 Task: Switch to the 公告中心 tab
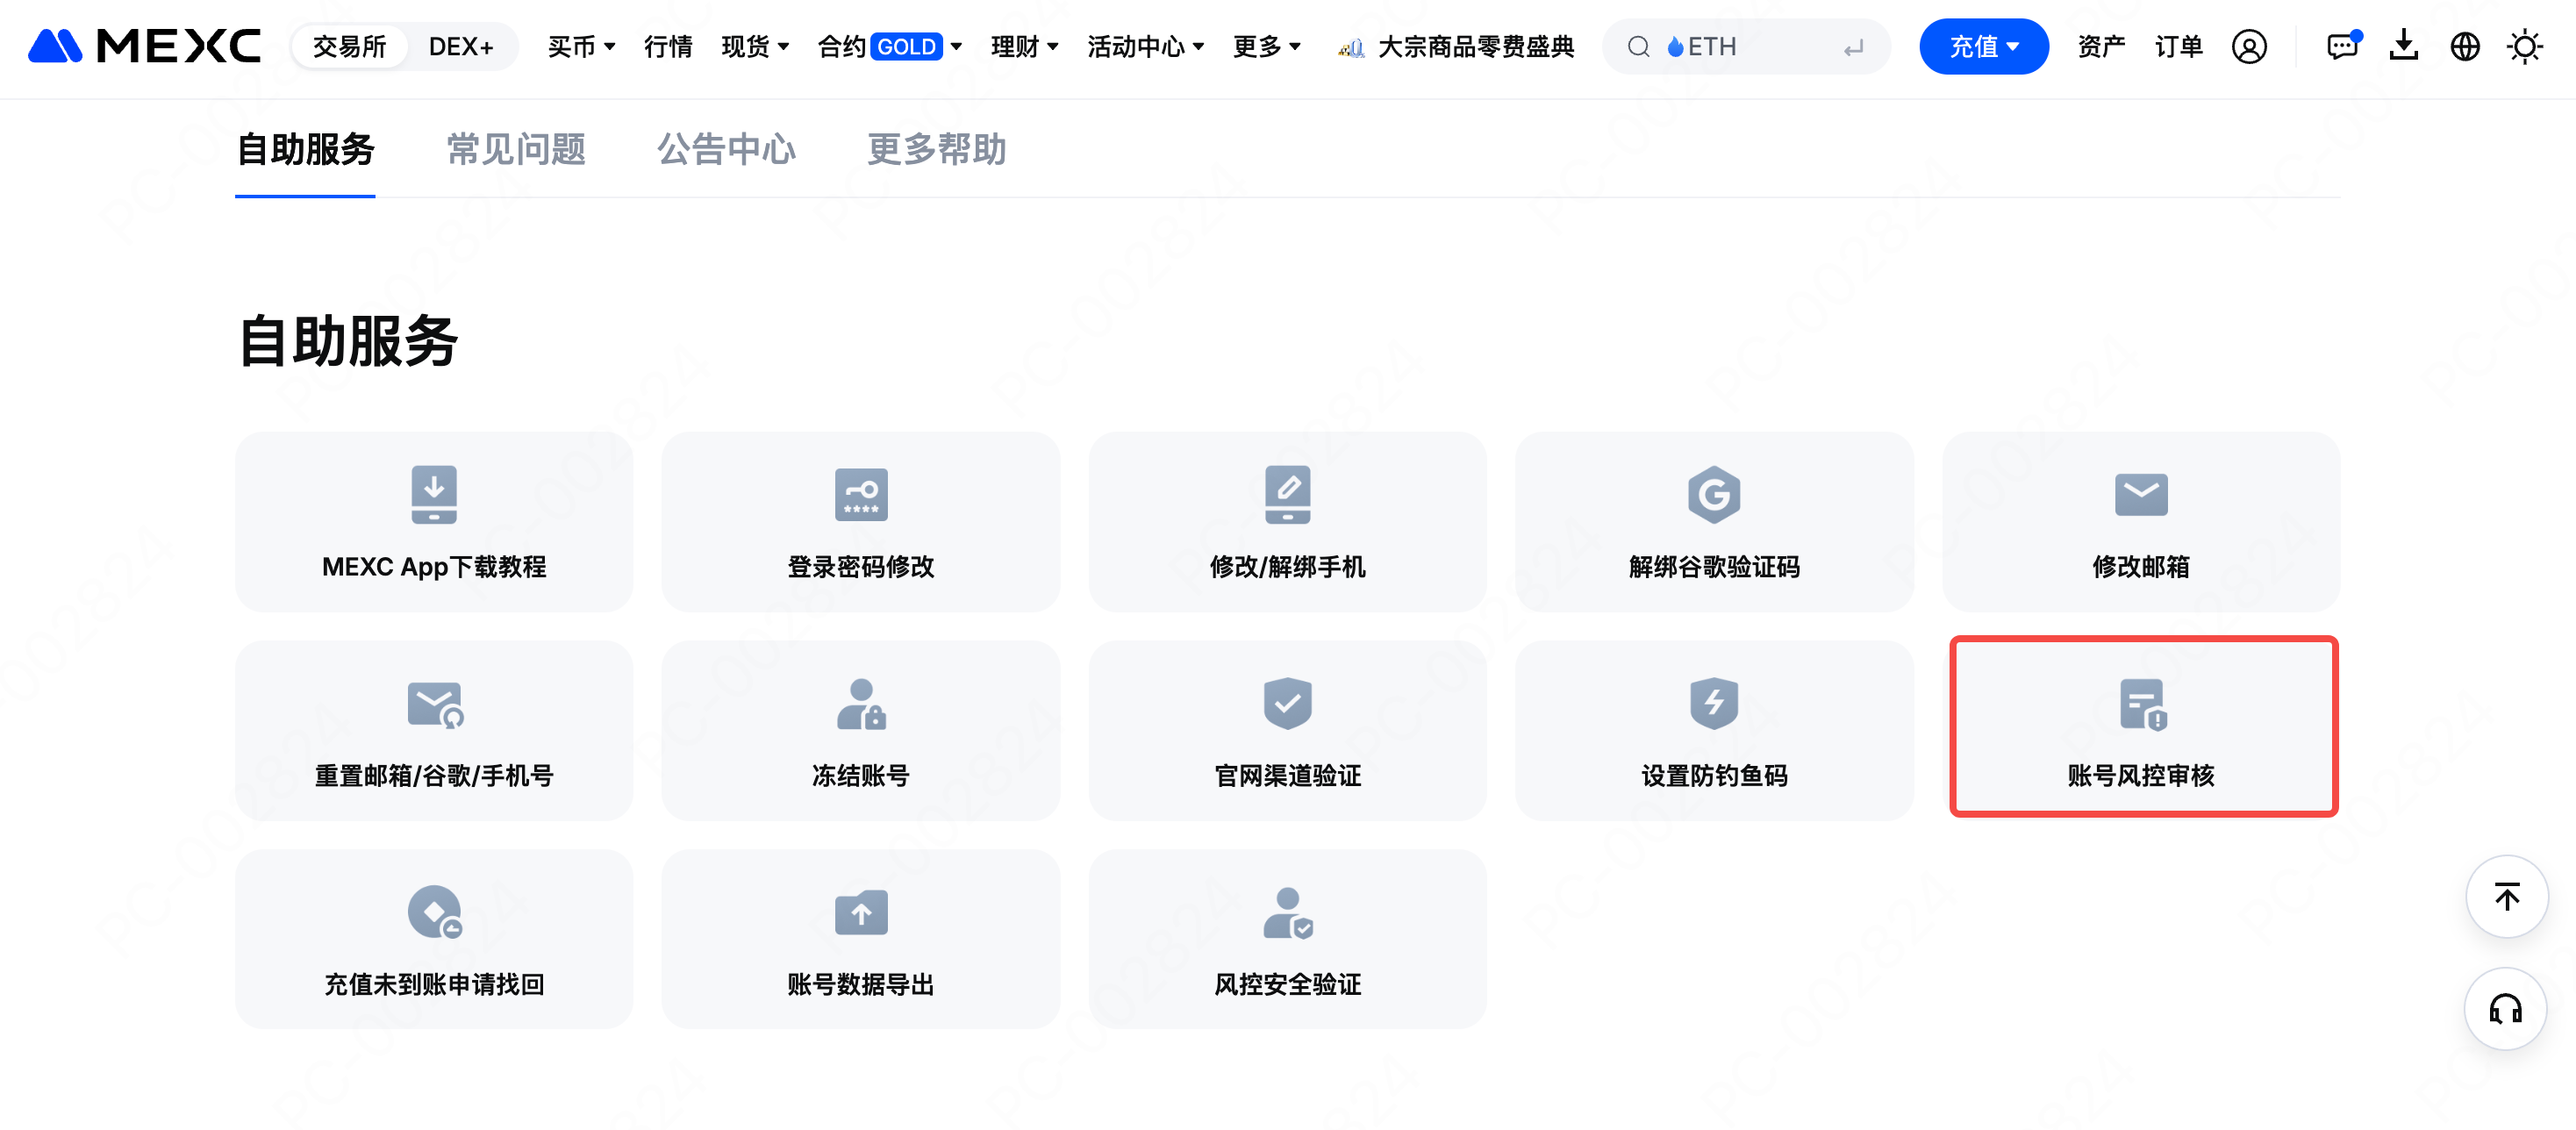[x=726, y=150]
